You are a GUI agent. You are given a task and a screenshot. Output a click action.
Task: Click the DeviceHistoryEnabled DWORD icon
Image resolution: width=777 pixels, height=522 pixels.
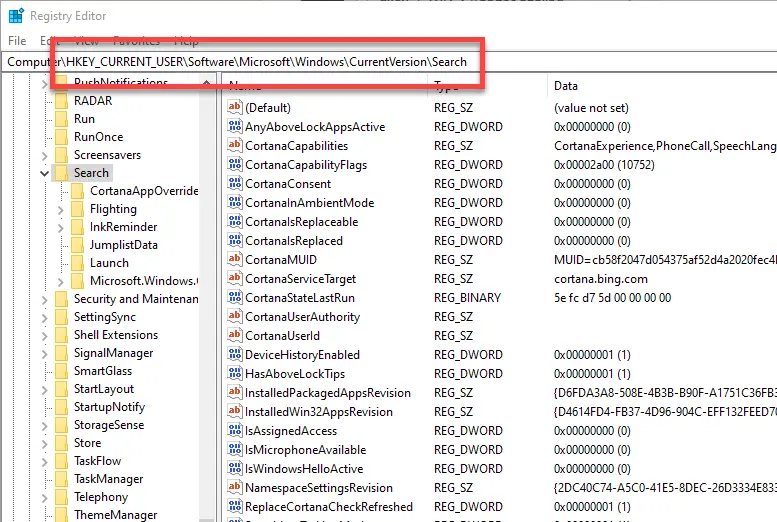[x=234, y=354]
